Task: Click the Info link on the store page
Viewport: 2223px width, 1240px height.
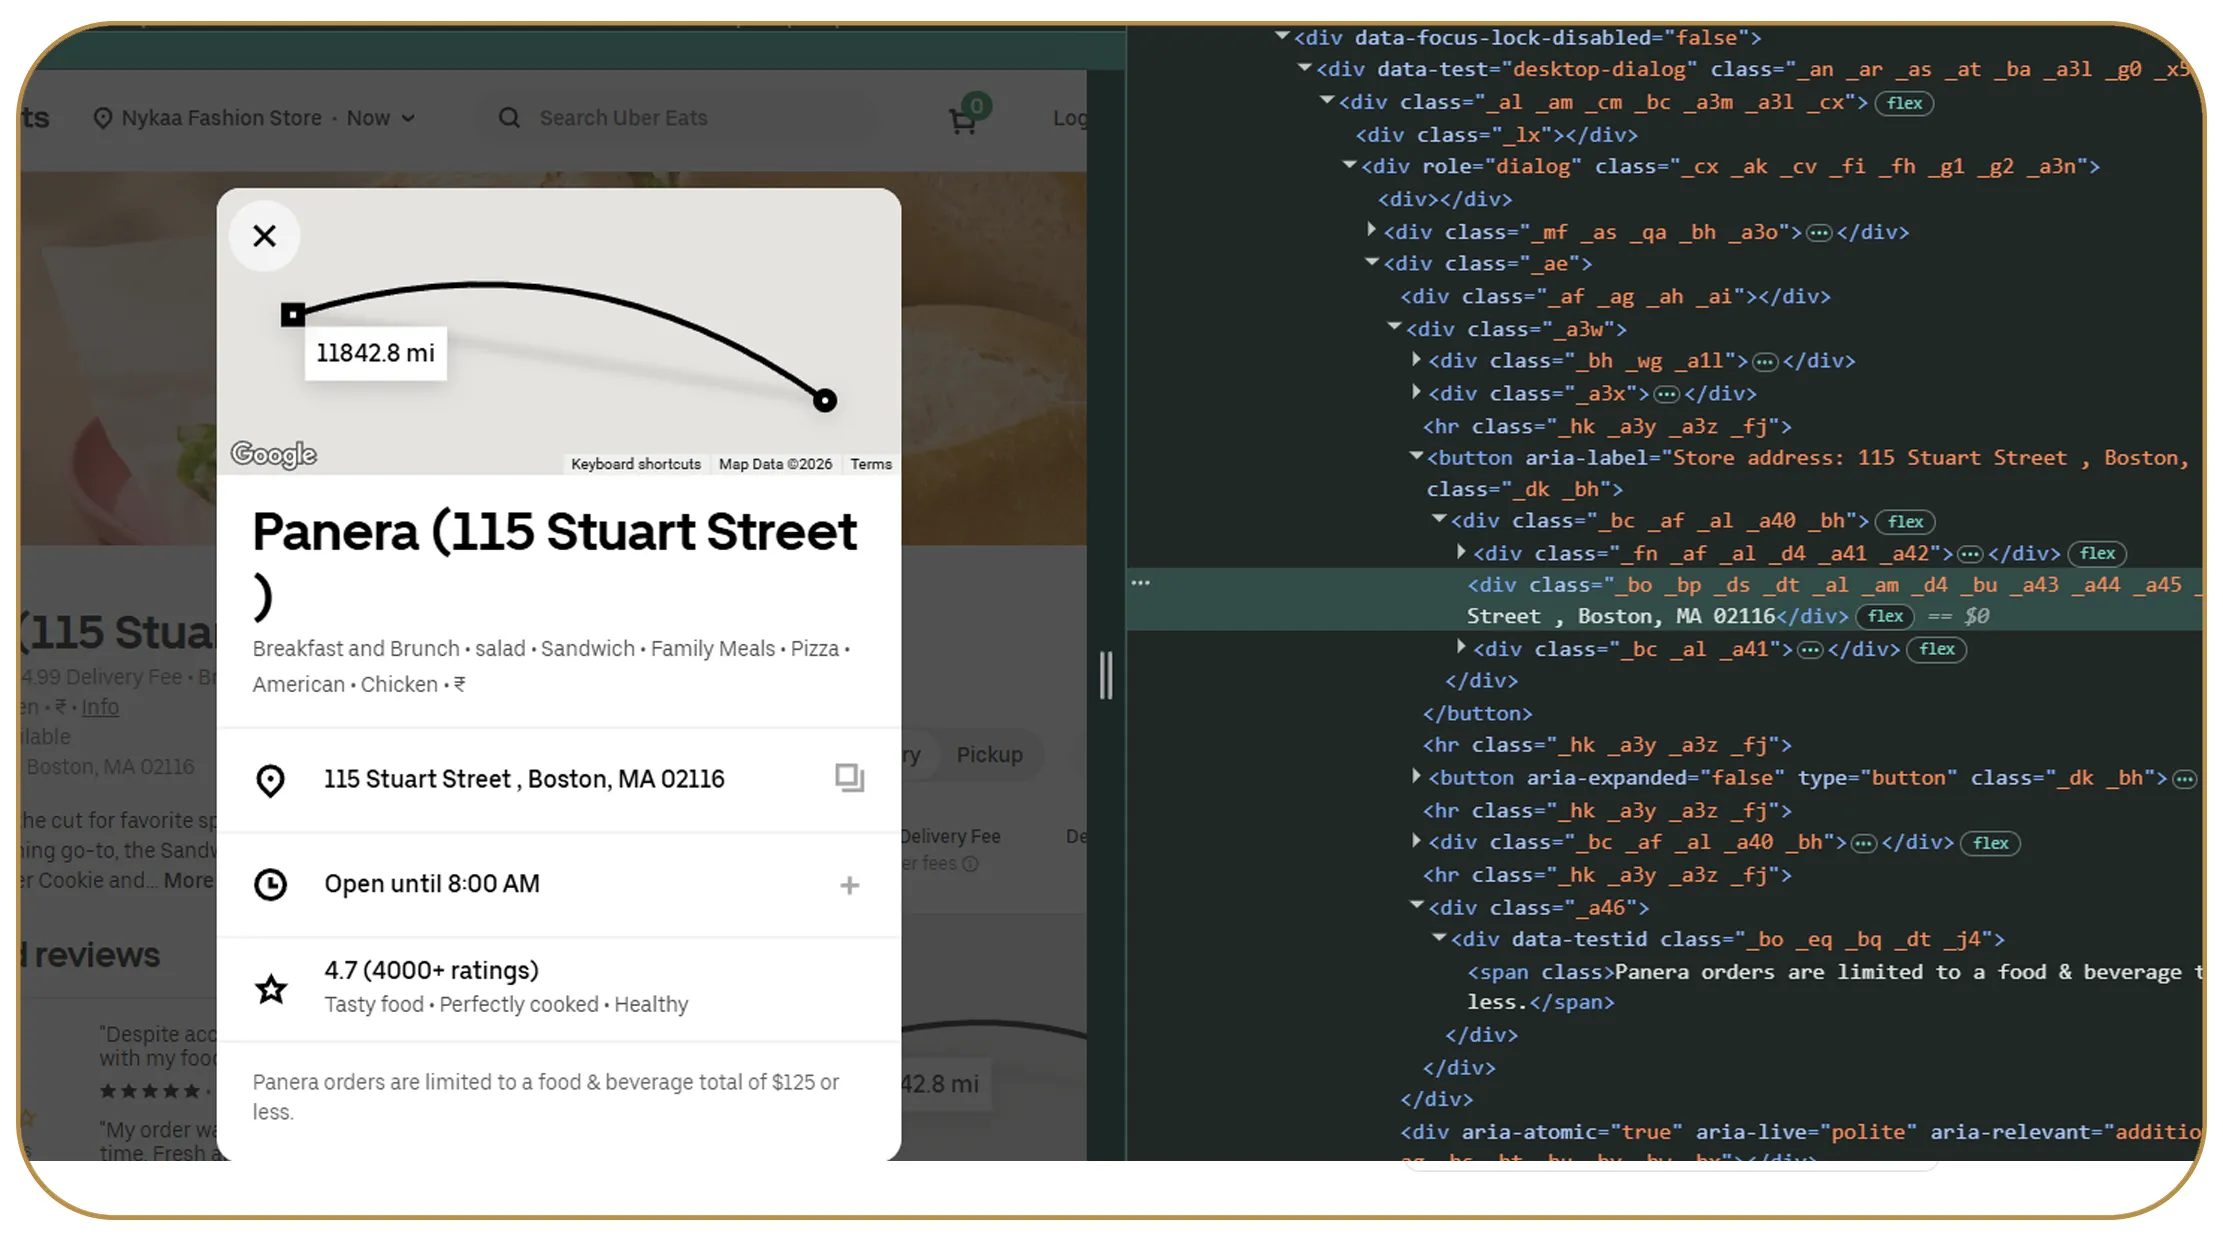Action: (100, 707)
